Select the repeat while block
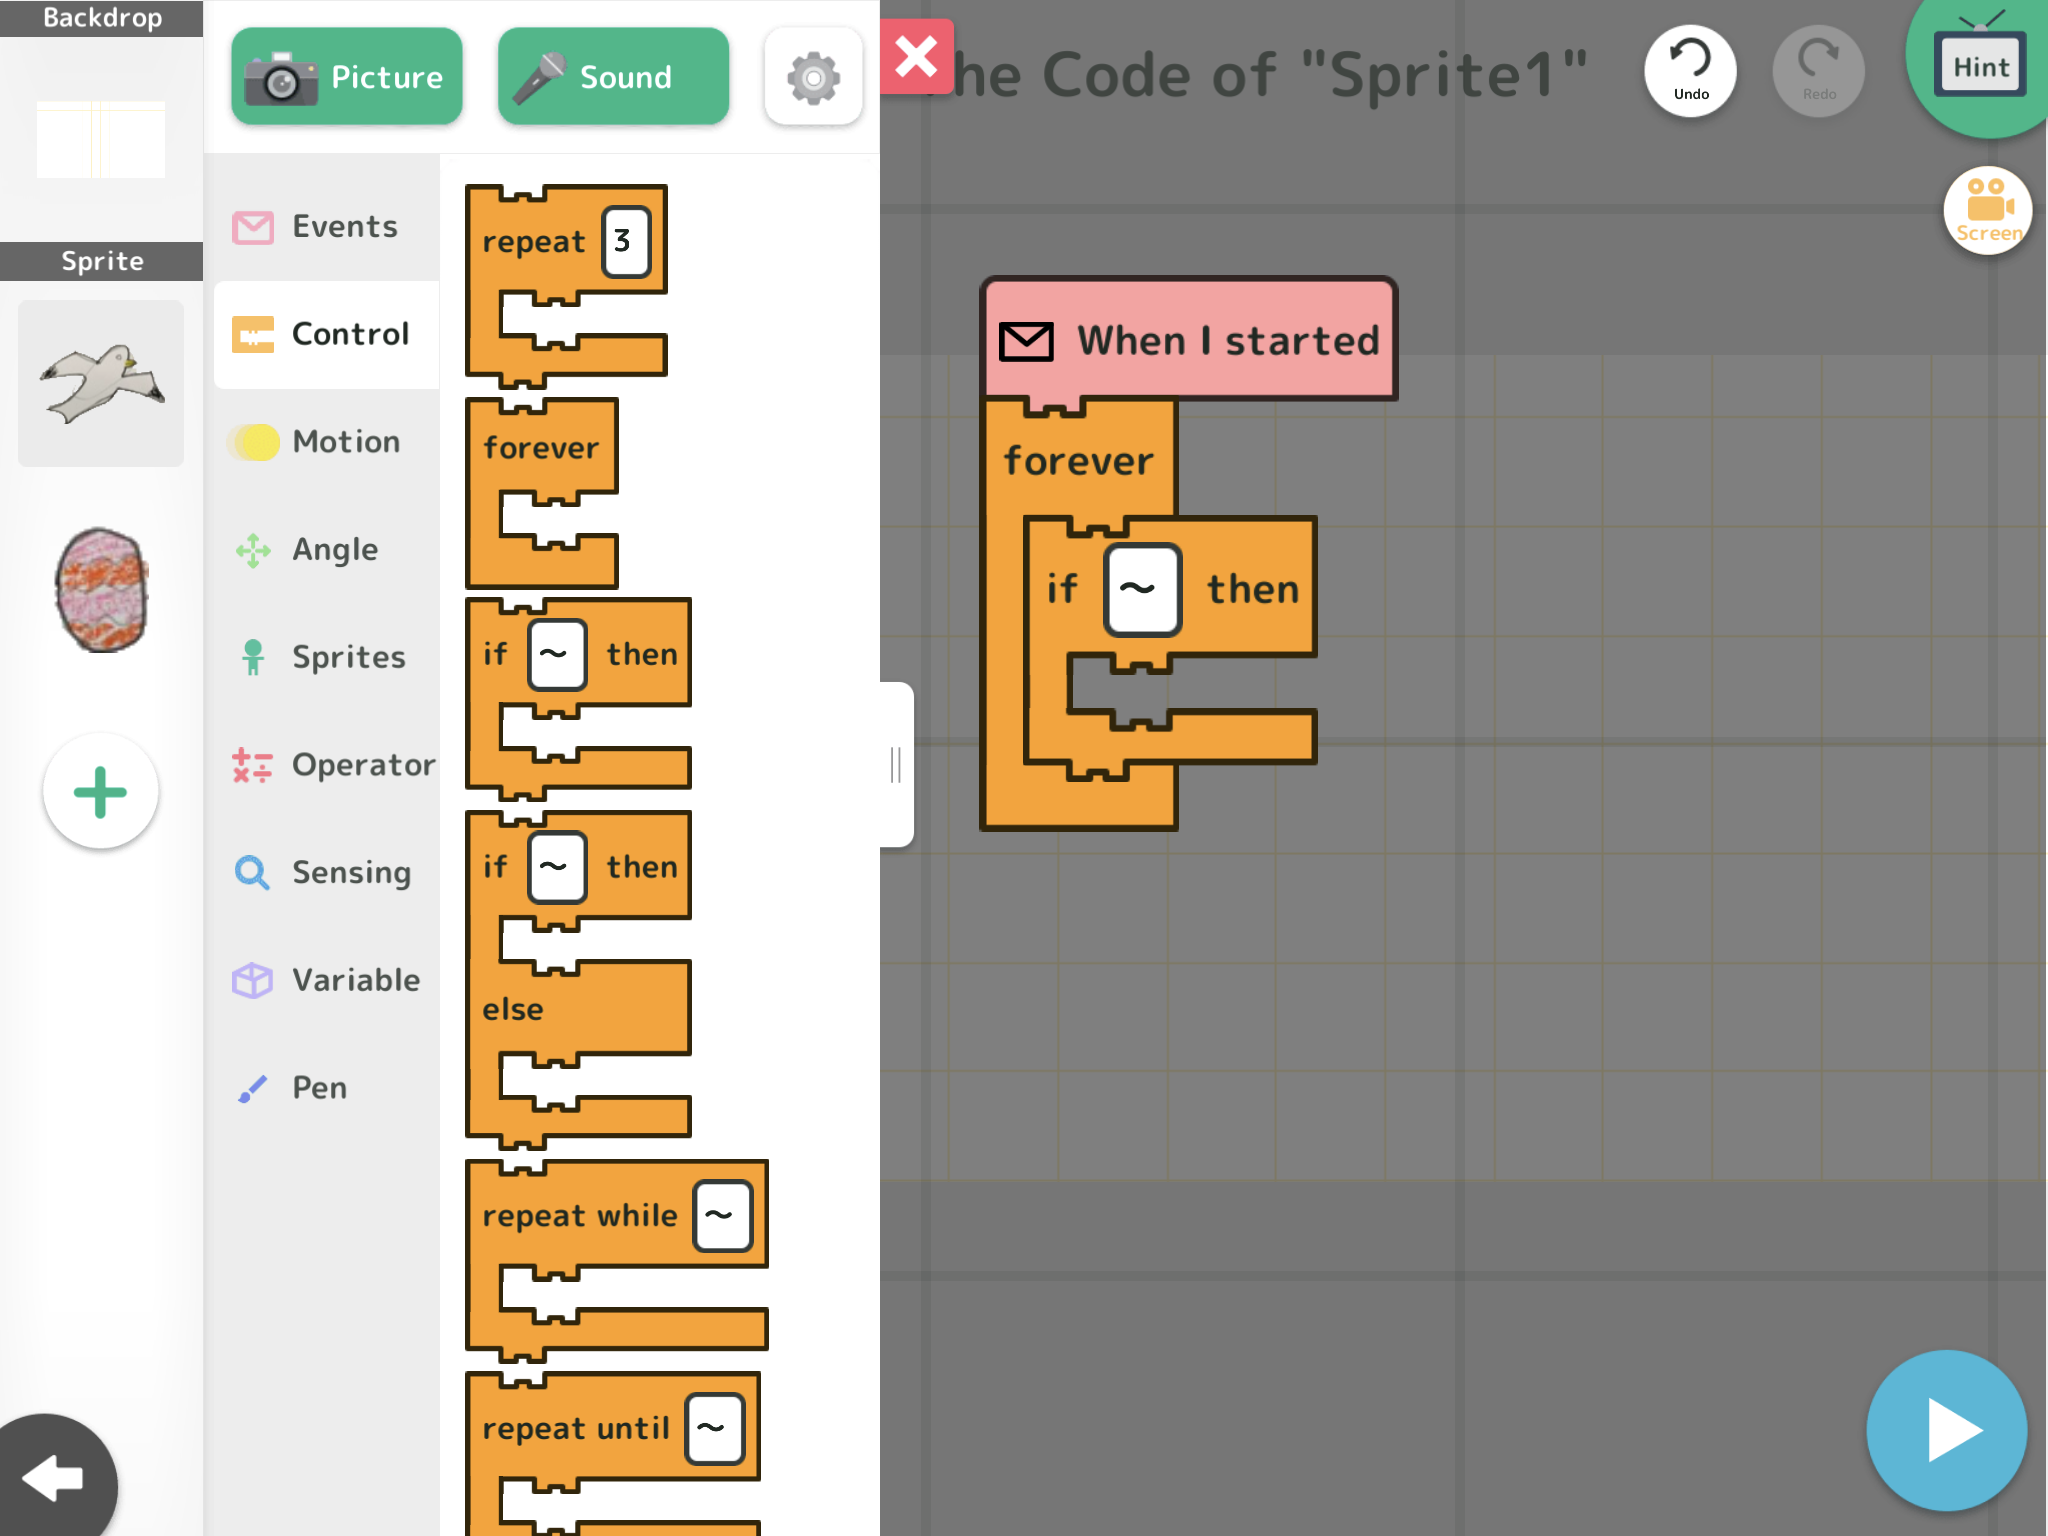Viewport: 2048px width, 1536px height. click(580, 1216)
